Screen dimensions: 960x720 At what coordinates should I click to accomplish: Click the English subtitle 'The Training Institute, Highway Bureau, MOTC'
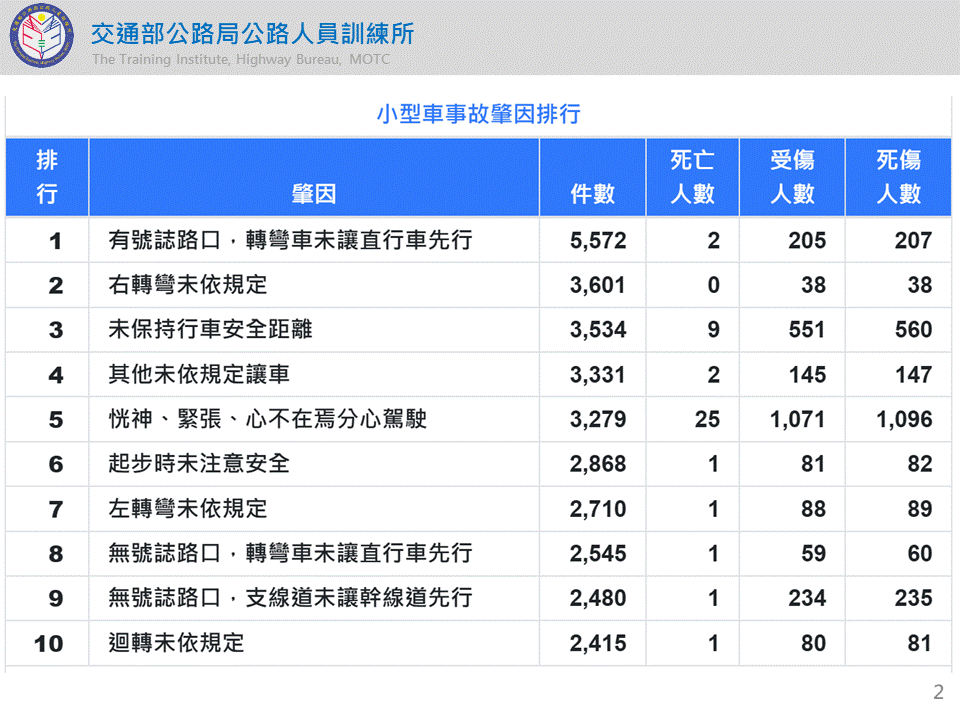241,60
